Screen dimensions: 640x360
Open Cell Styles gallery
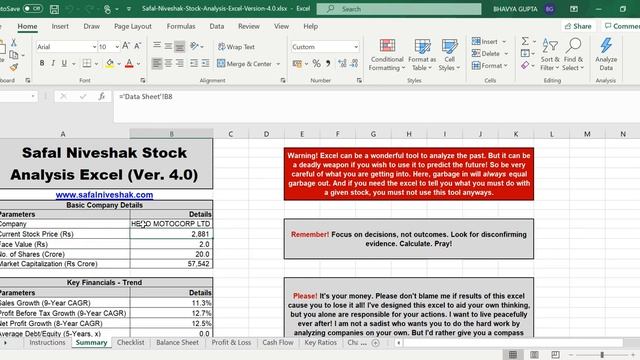tap(449, 55)
